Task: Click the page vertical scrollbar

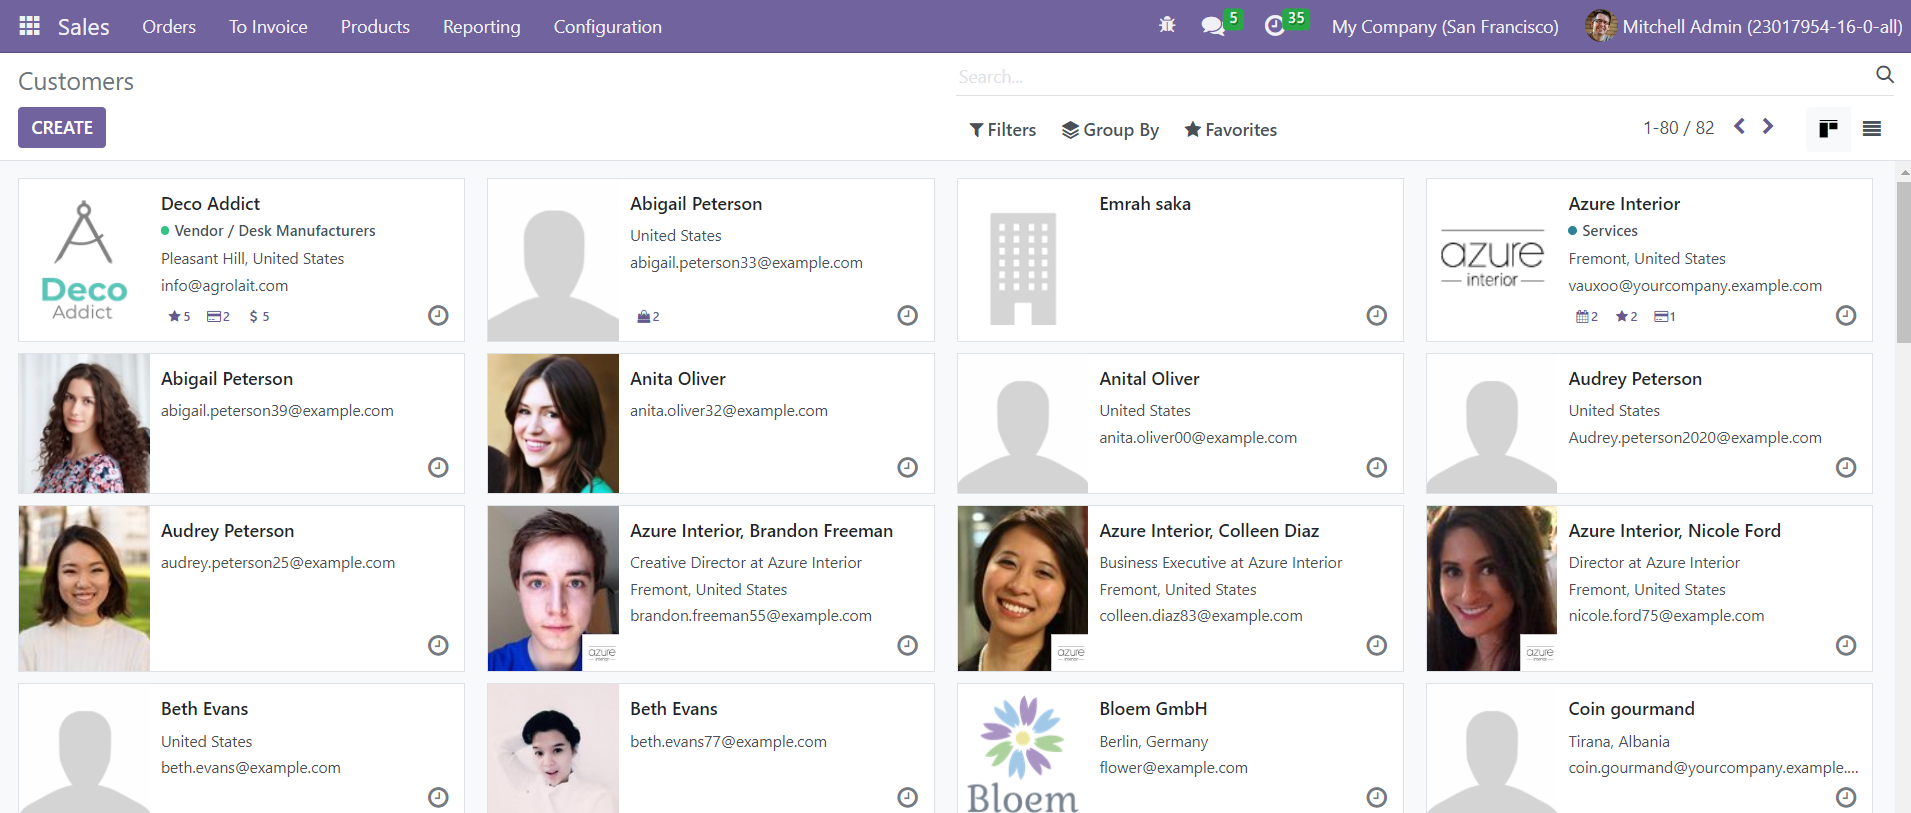Action: pos(1903,263)
